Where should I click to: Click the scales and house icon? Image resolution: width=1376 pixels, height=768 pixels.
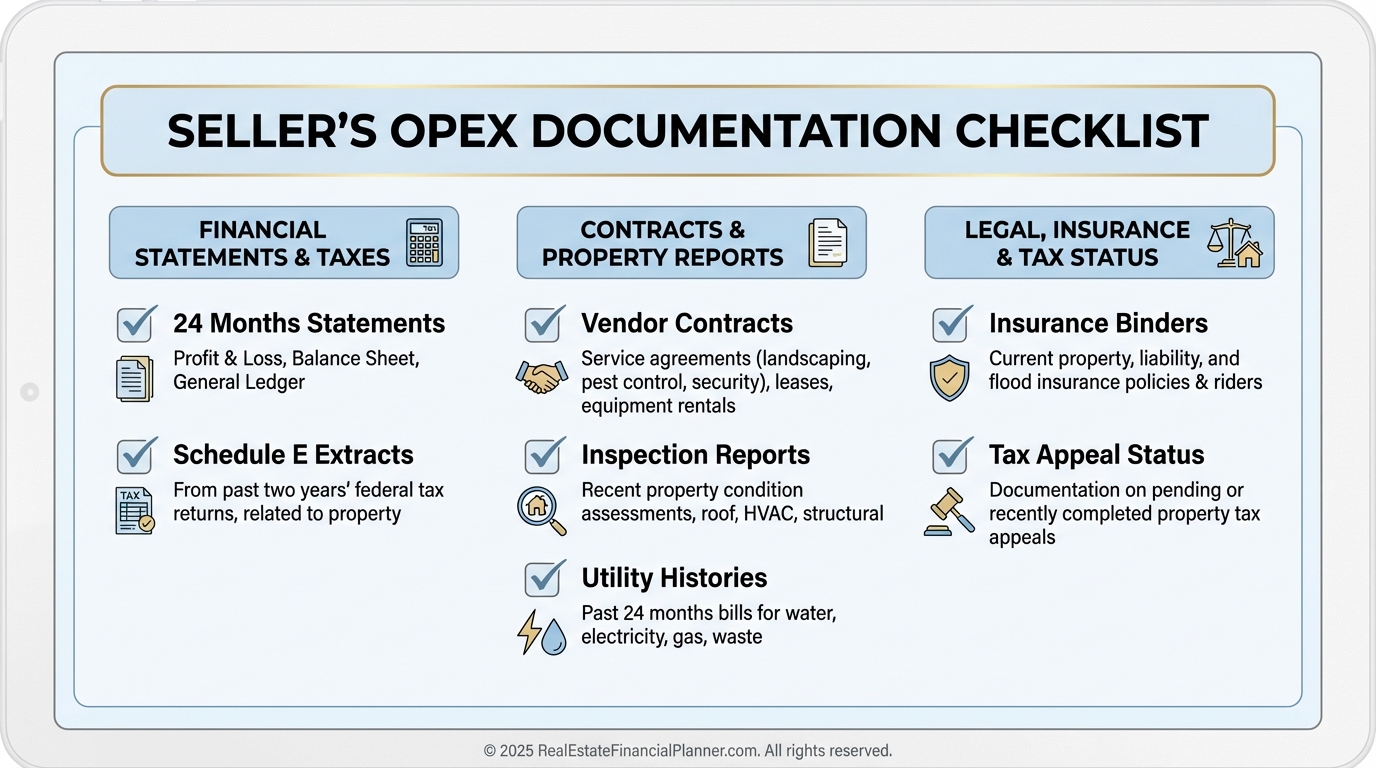pos(1234,243)
